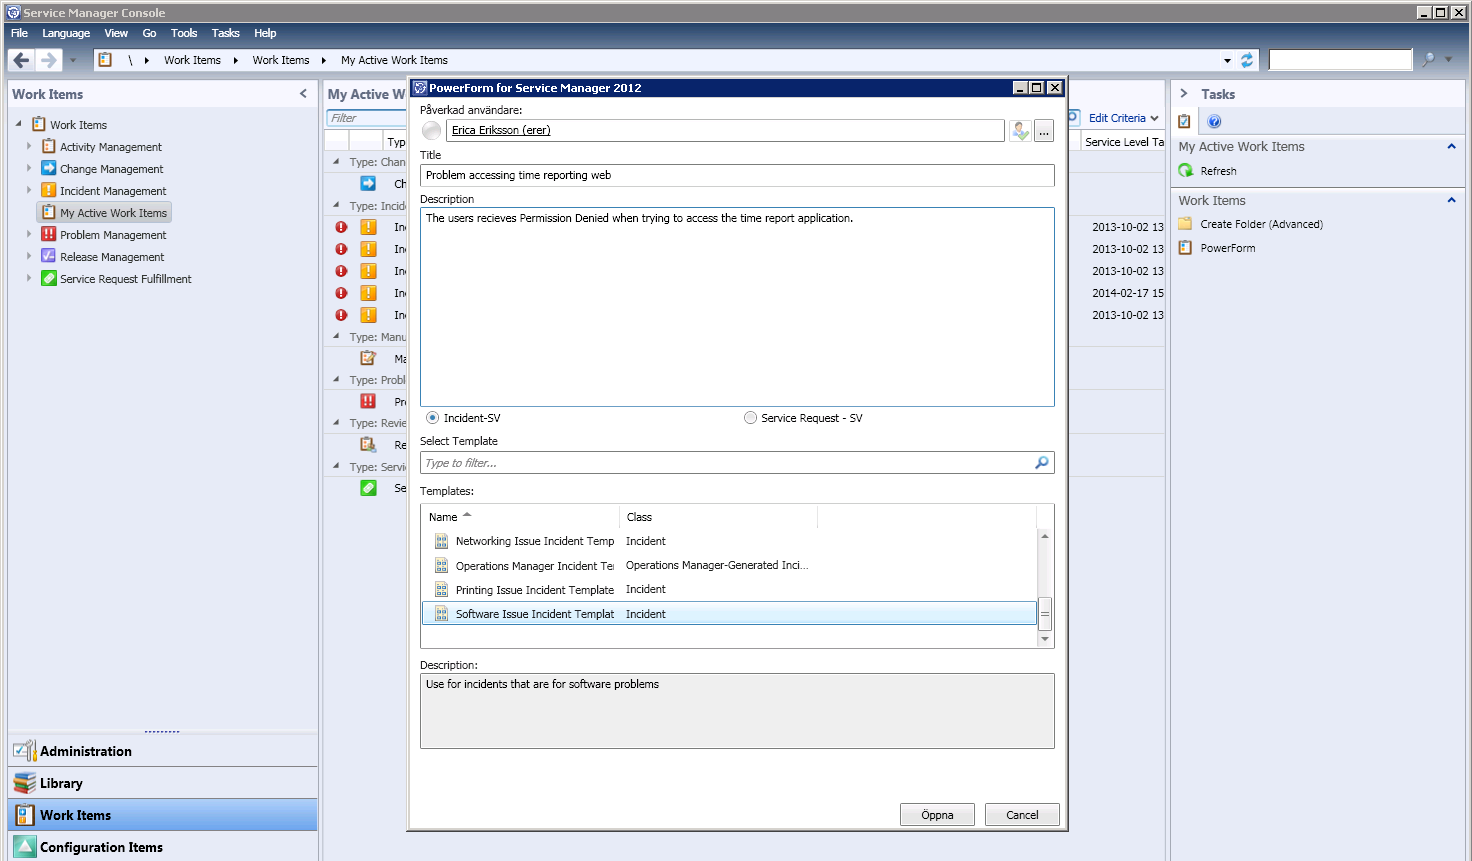Sort templates by Class column header

click(718, 517)
